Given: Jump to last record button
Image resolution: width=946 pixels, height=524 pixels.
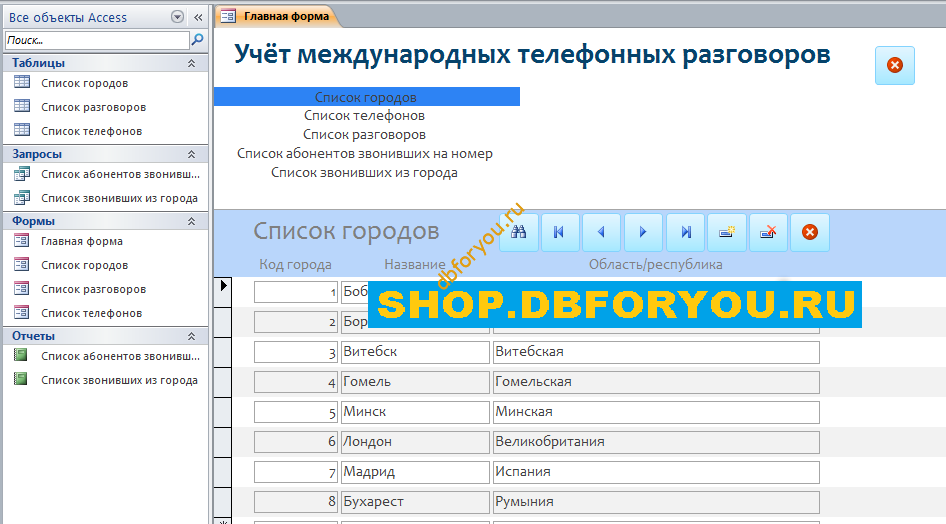Looking at the screenshot, I should 685,232.
